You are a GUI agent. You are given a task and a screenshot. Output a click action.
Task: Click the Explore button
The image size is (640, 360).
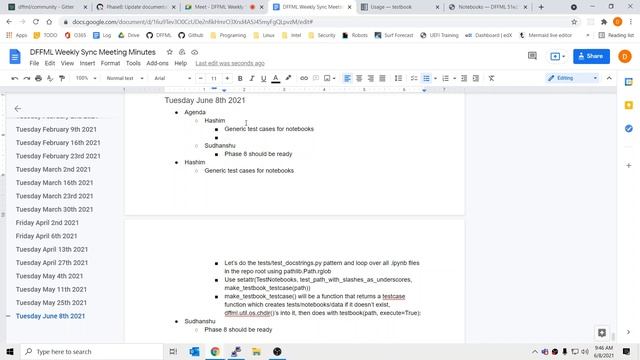[x=602, y=333]
